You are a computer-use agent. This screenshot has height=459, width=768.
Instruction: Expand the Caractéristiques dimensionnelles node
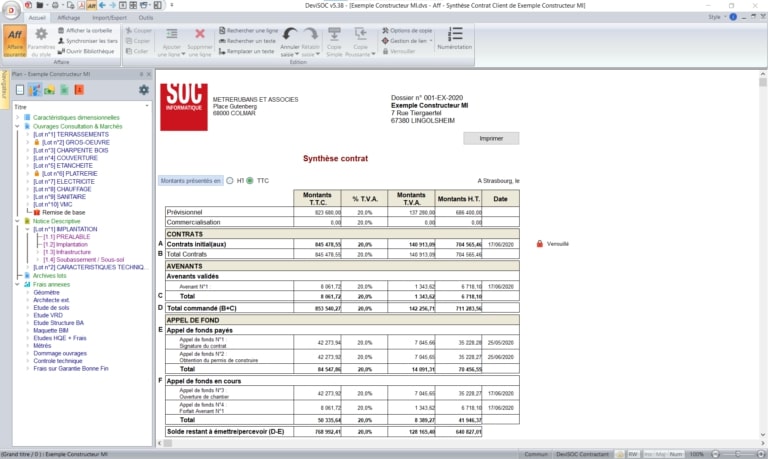pyautogui.click(x=16, y=118)
